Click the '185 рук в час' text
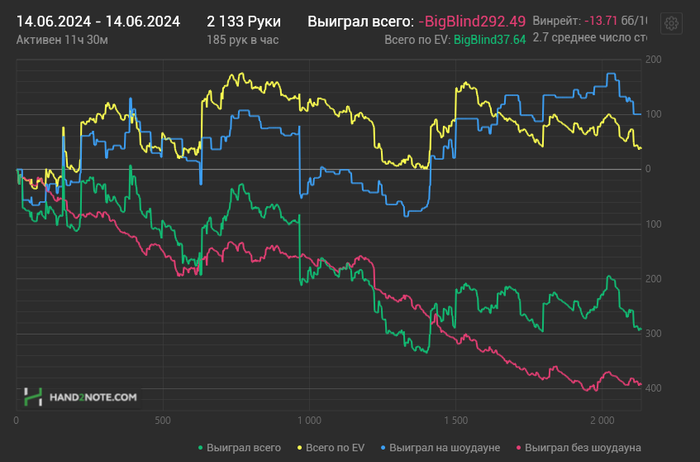 pyautogui.click(x=242, y=40)
